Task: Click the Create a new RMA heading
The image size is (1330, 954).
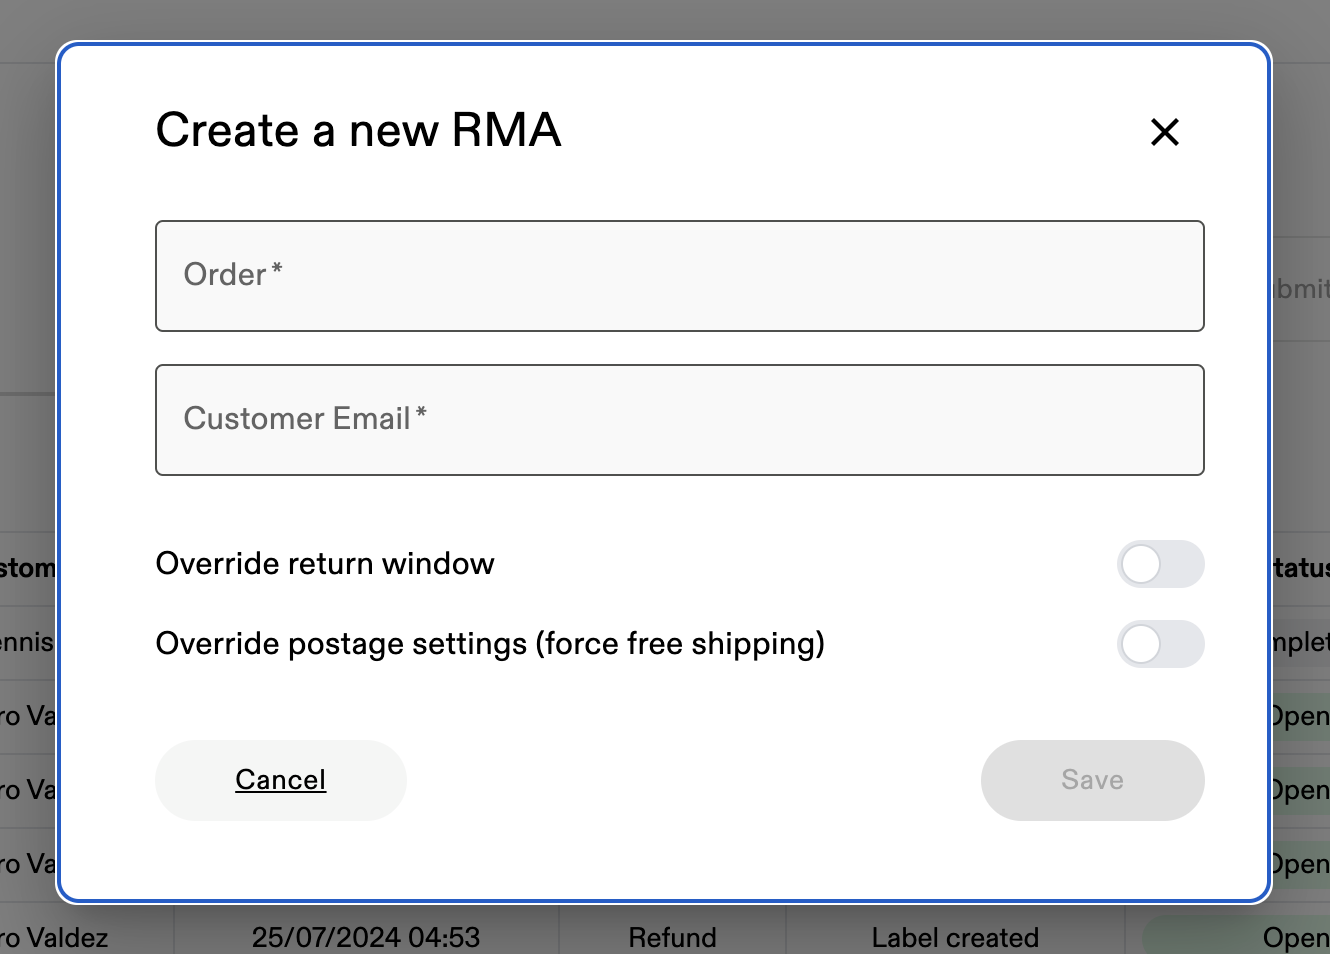Action: pos(358,131)
